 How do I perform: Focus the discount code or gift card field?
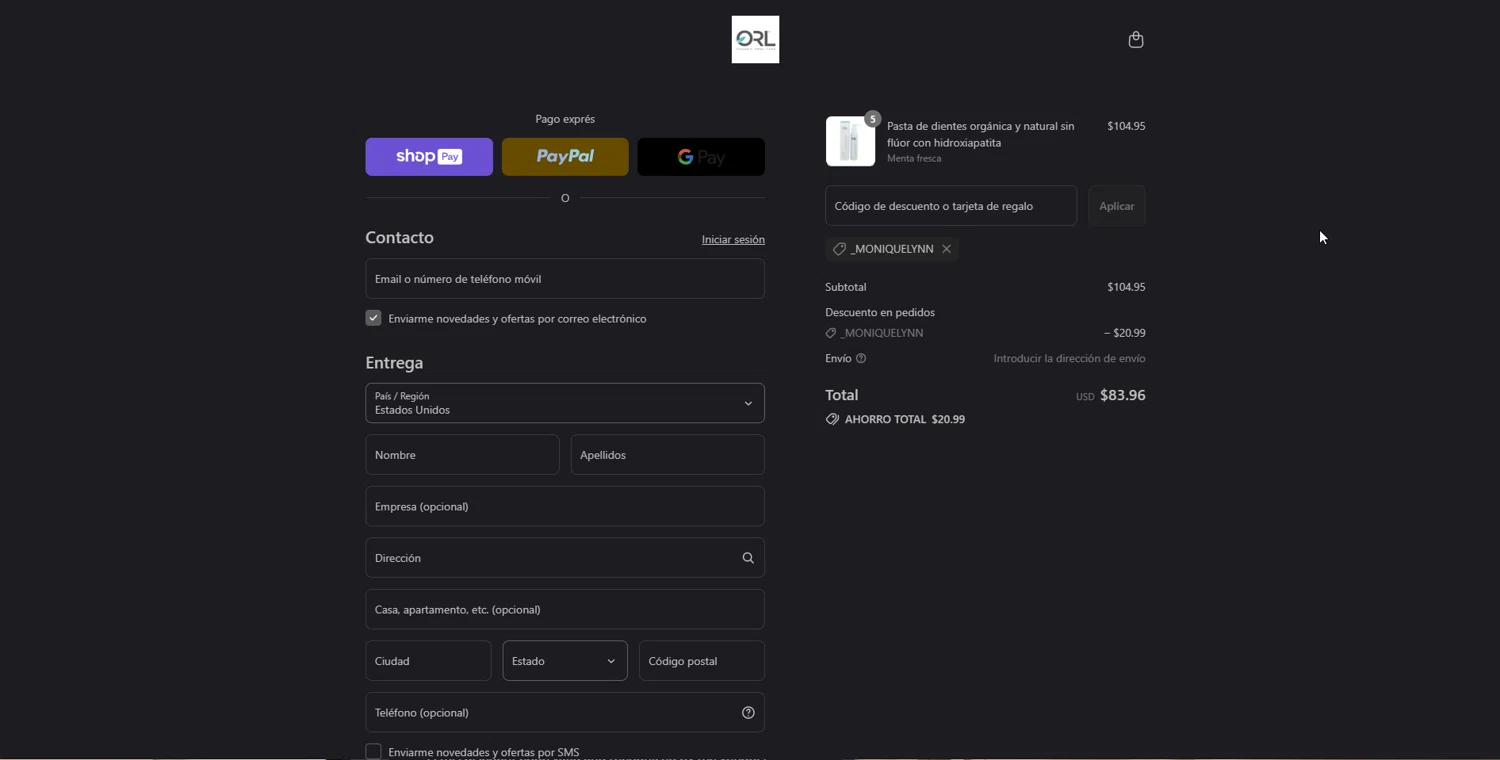[951, 206]
